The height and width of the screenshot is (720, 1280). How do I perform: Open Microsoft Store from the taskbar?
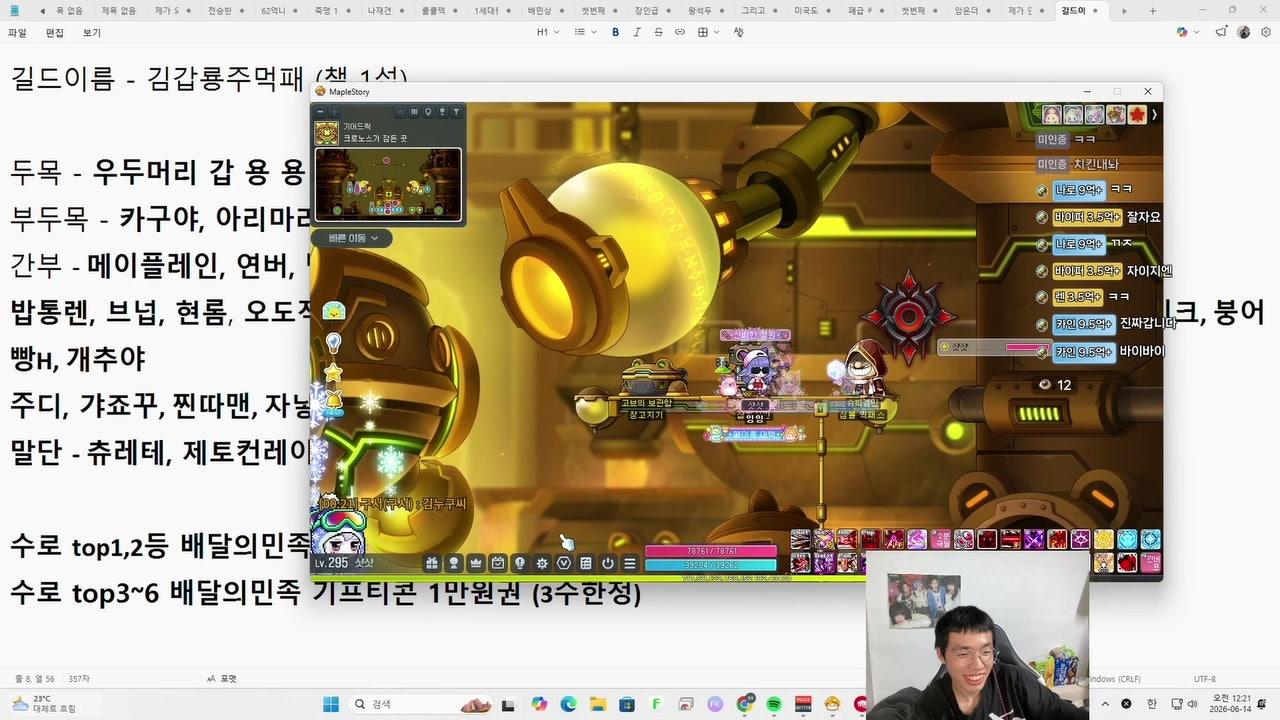pos(627,704)
